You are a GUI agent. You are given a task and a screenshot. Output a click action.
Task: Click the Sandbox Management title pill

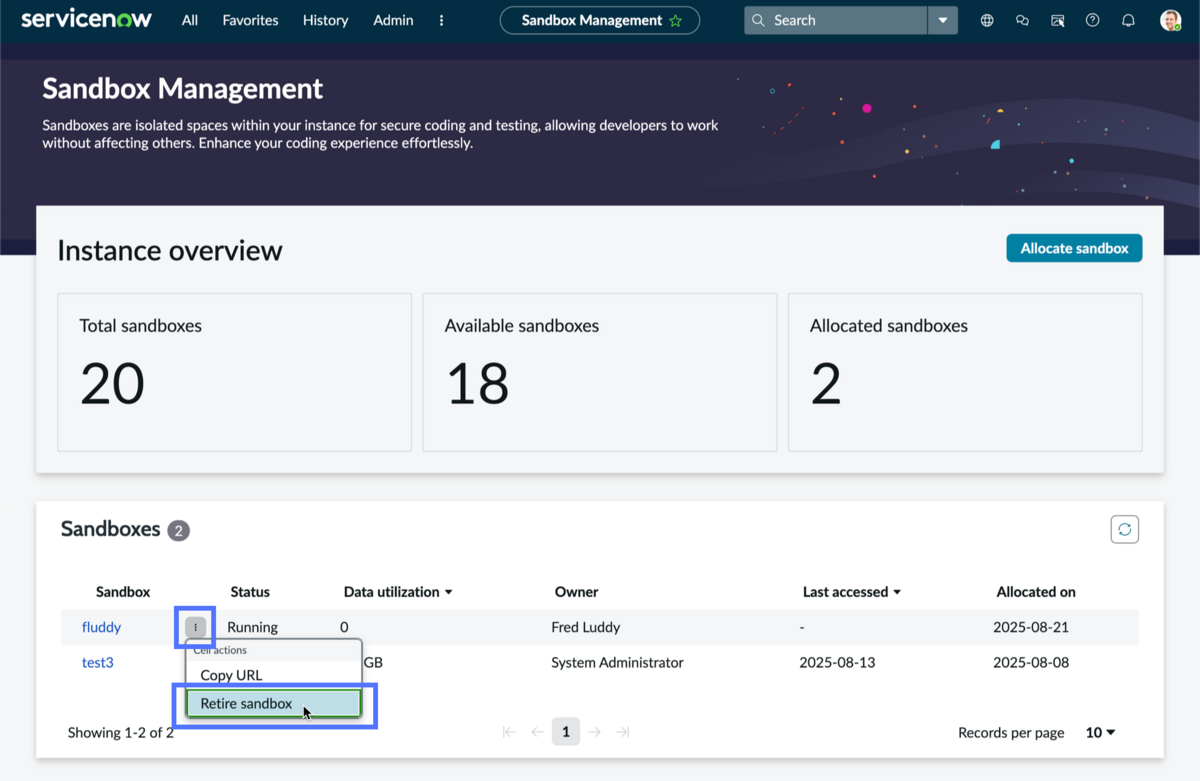[600, 20]
